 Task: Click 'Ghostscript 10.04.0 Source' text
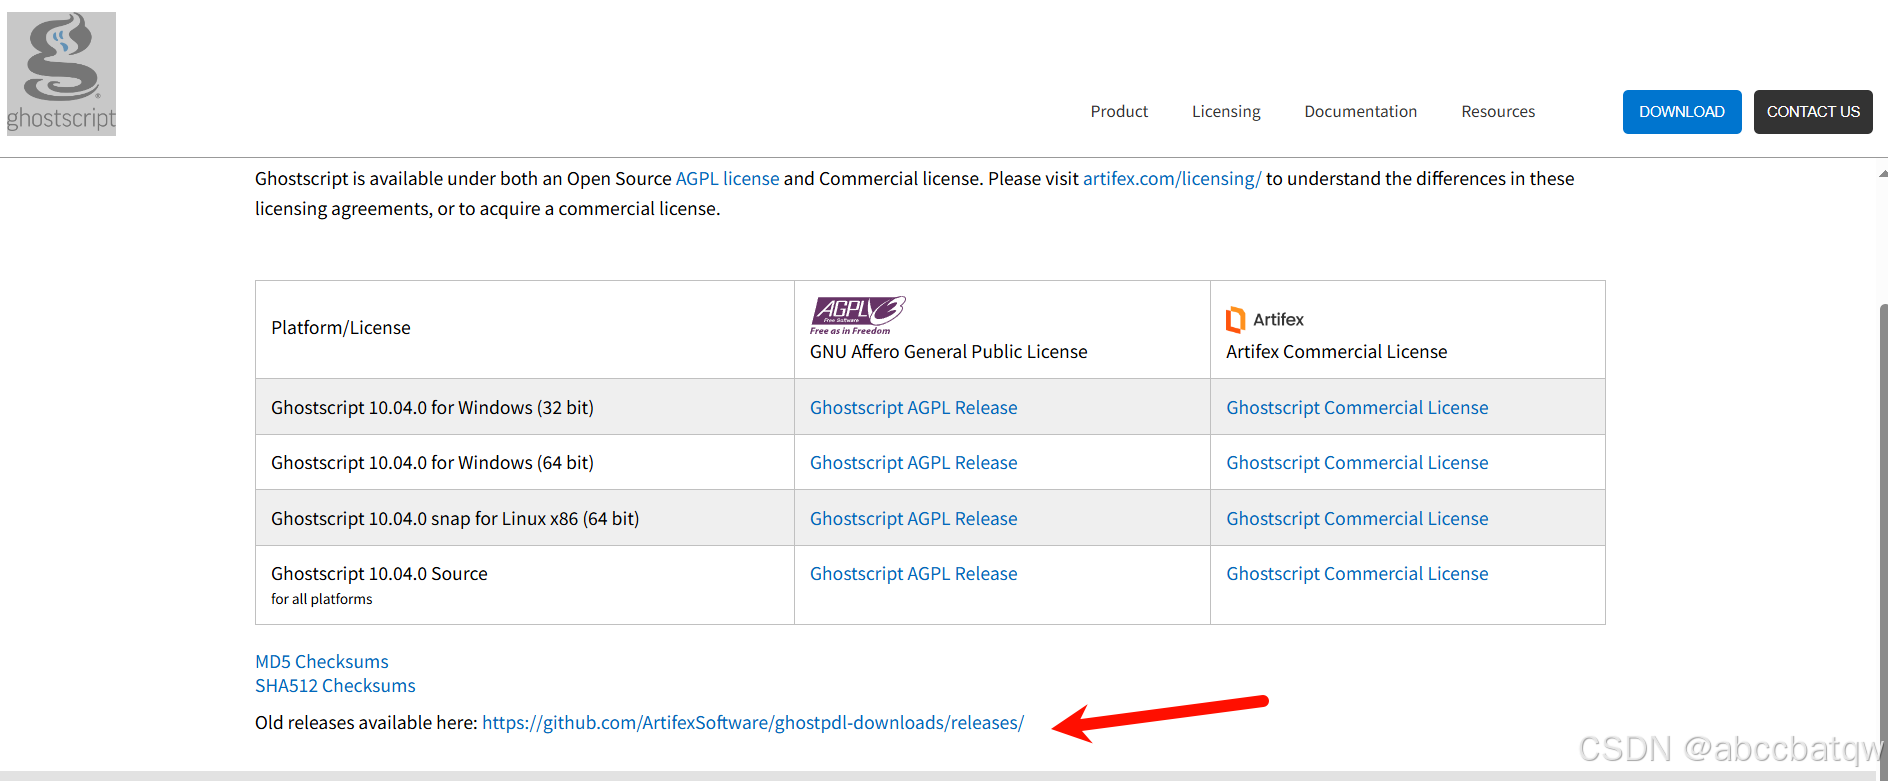tap(379, 574)
